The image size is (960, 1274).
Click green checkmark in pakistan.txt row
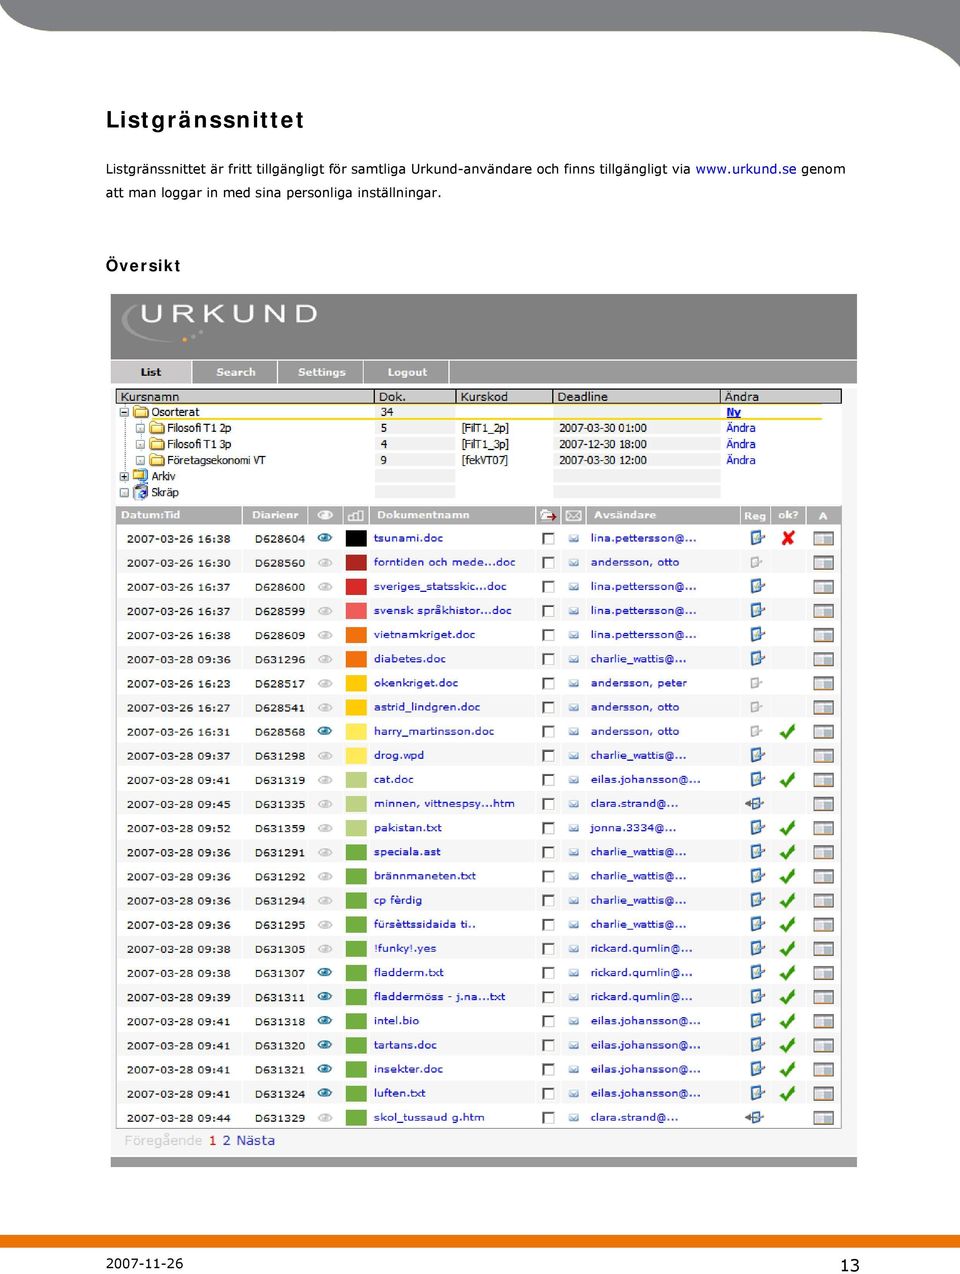tap(788, 828)
